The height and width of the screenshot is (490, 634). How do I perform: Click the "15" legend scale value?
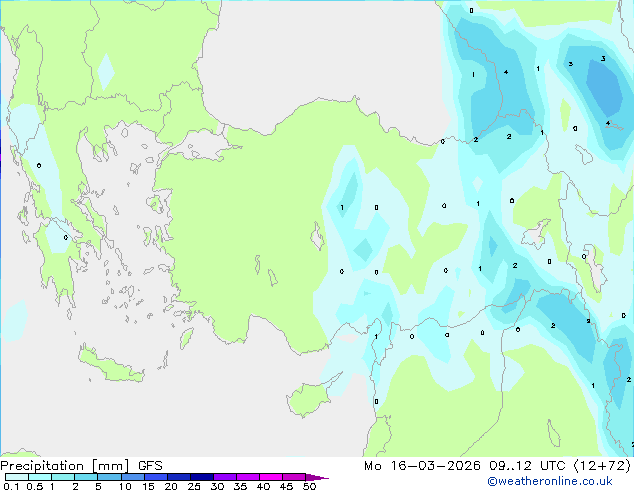tap(148, 486)
